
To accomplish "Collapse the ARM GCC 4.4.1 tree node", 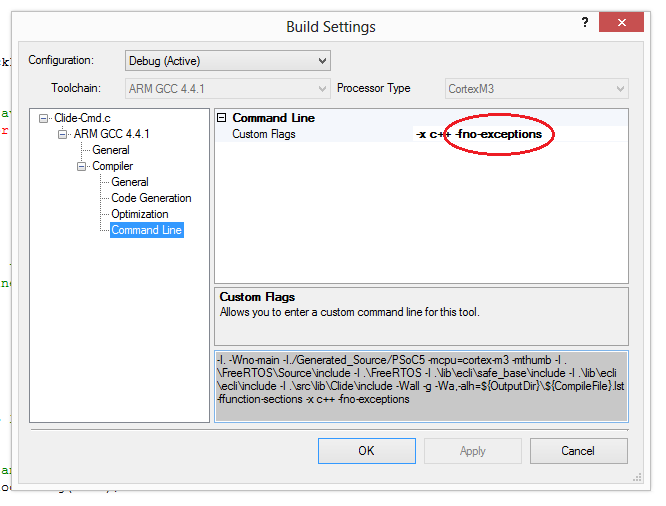I will (x=63, y=134).
